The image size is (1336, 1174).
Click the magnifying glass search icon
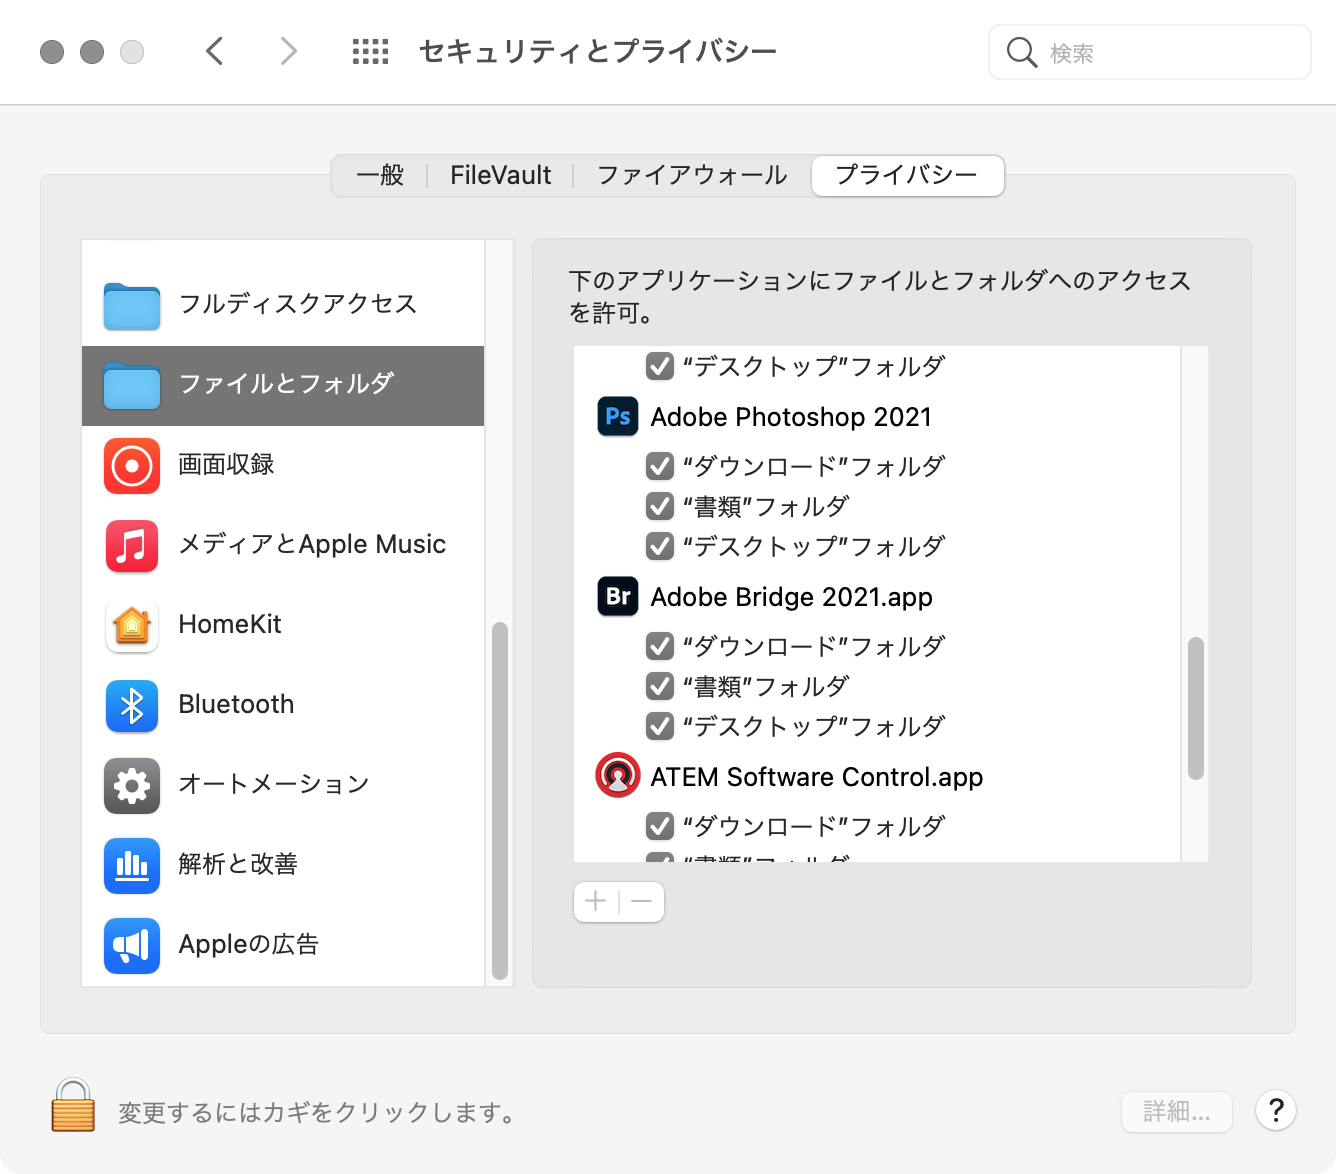click(x=1021, y=52)
